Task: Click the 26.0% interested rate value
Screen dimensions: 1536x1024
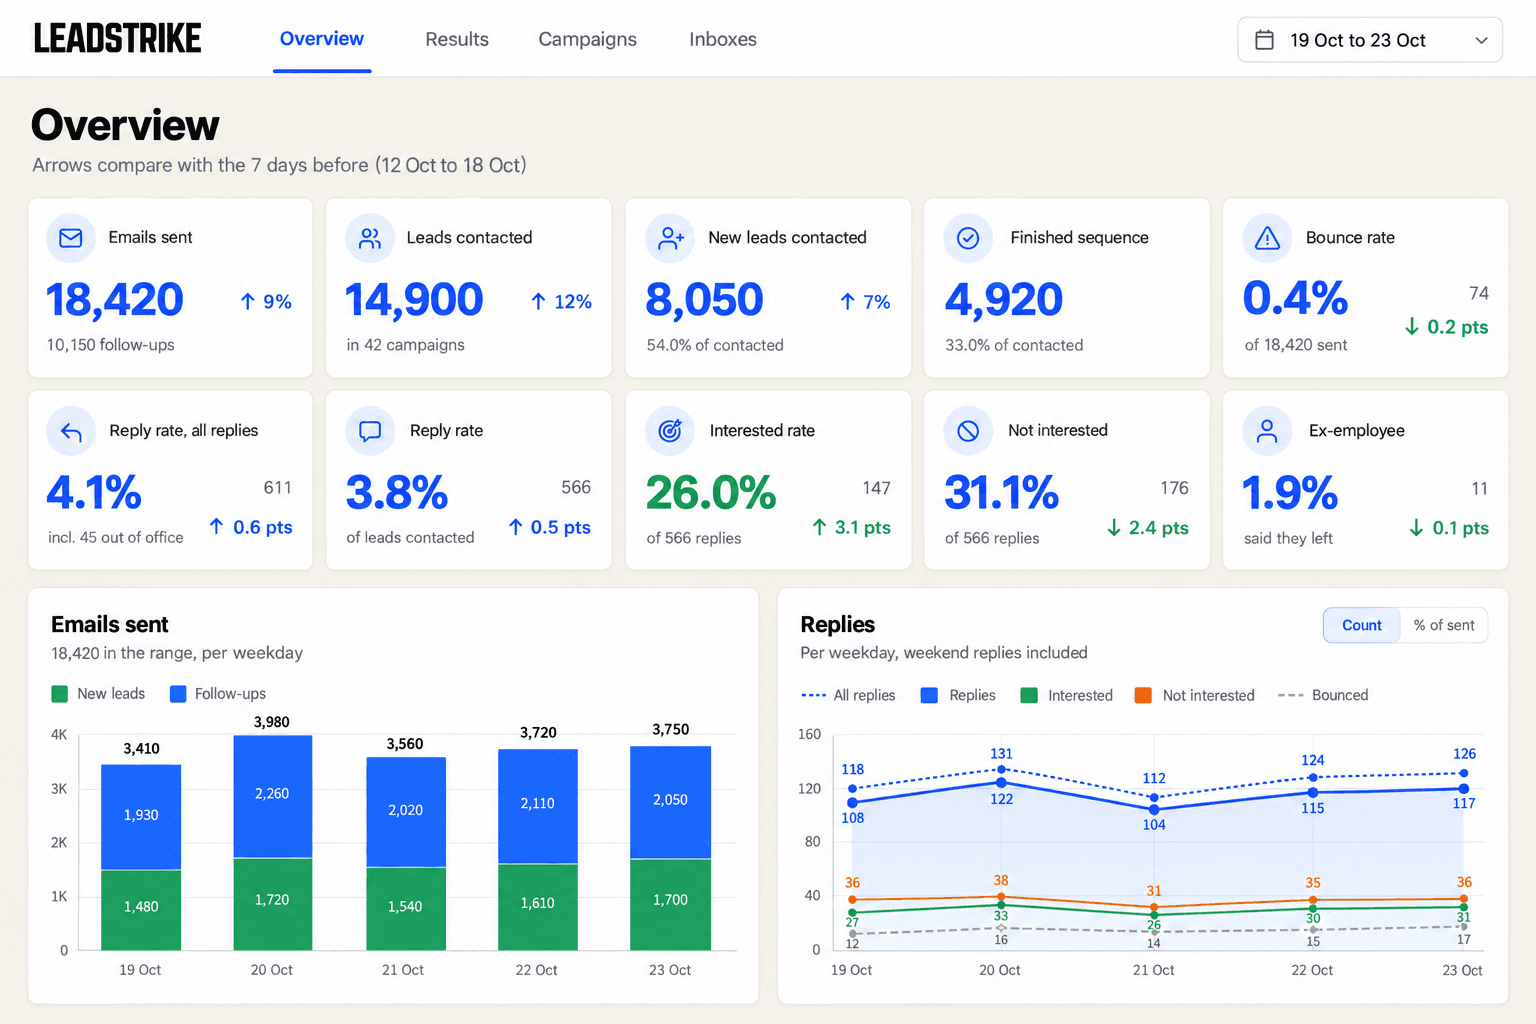Action: tap(711, 492)
